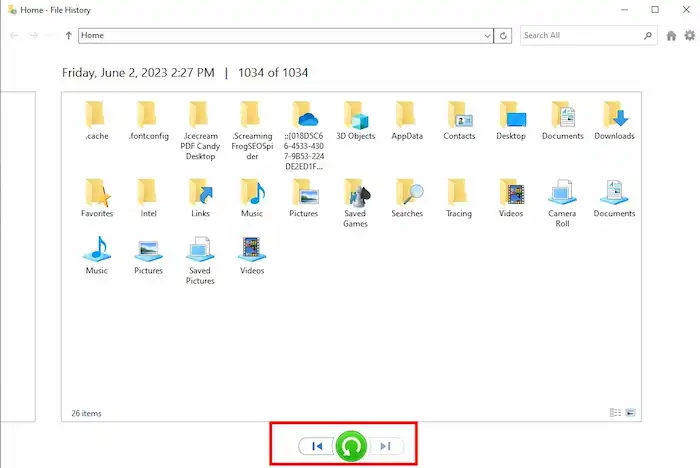Go to the previous backup version

tap(317, 446)
